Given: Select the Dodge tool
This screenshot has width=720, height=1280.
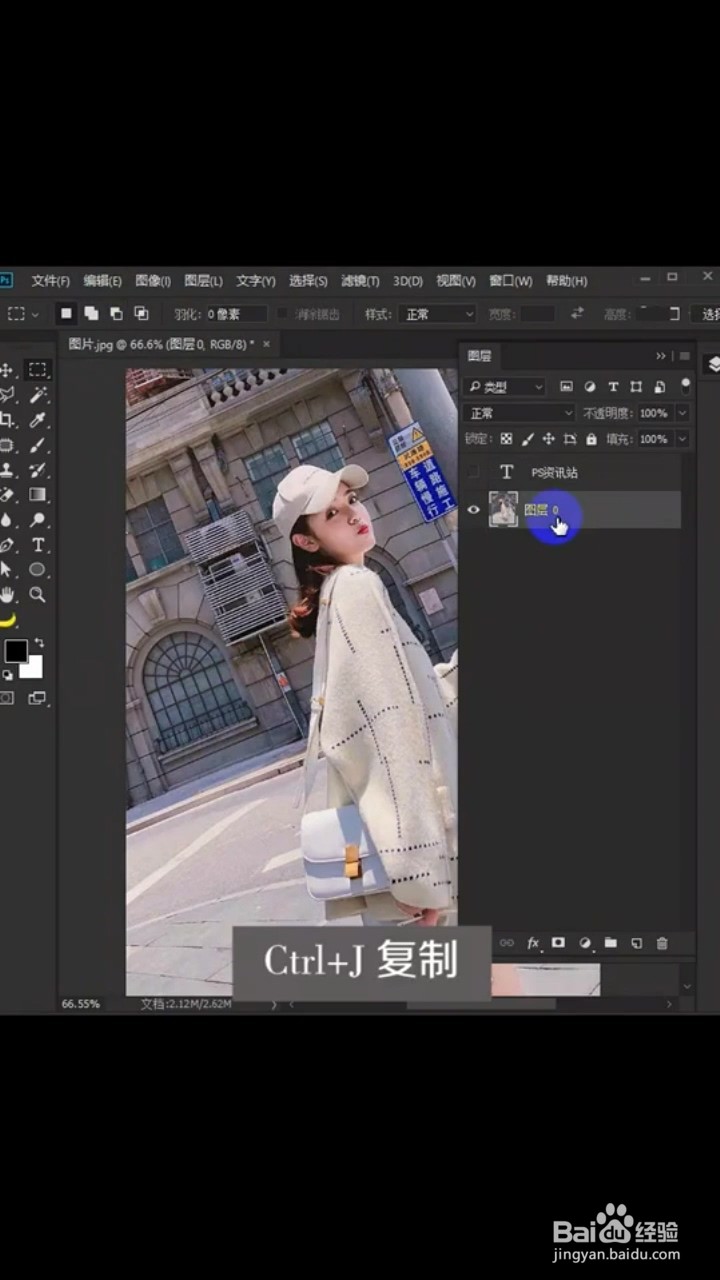Looking at the screenshot, I should (38, 520).
